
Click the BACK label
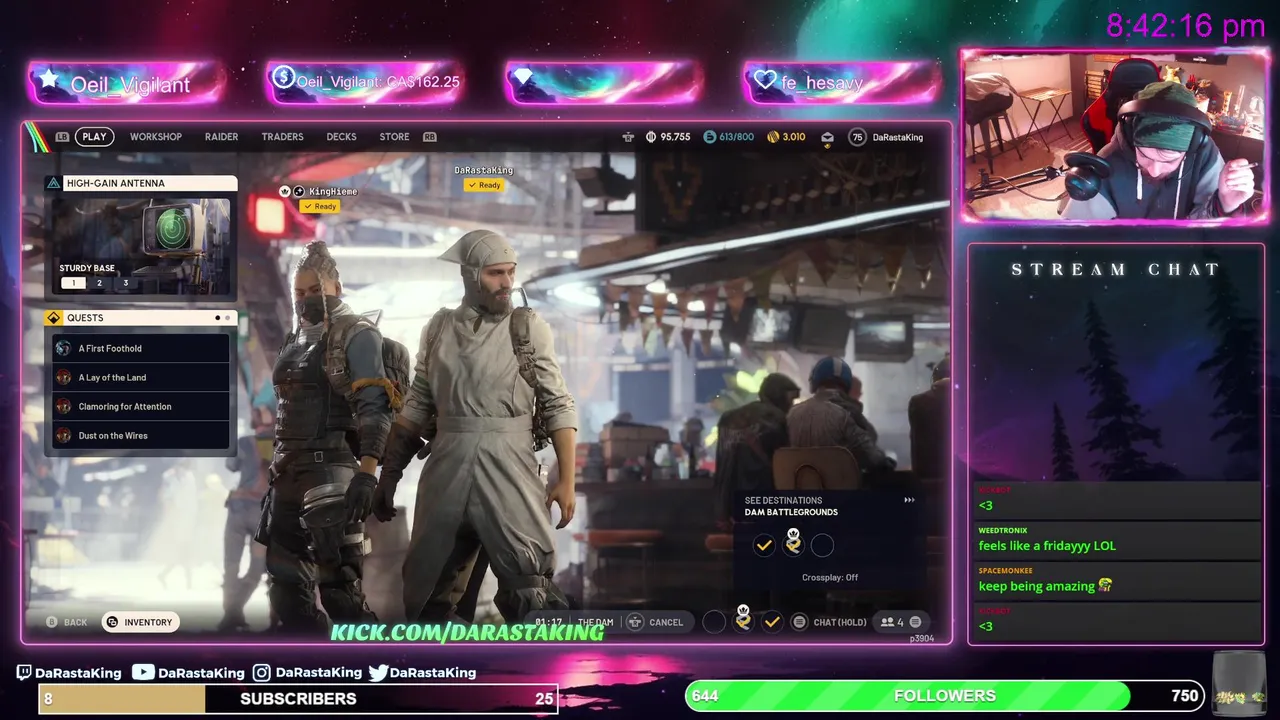[75, 622]
